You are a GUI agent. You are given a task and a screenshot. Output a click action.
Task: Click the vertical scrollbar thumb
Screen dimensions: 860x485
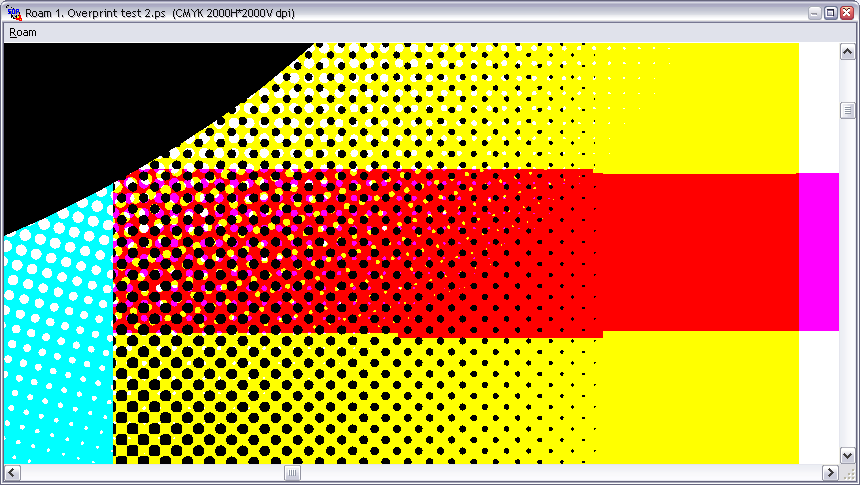point(847,110)
